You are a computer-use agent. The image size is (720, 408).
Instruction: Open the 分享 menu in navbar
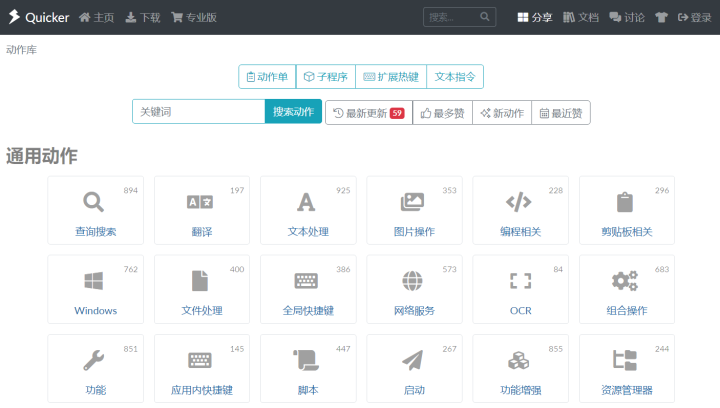535,17
